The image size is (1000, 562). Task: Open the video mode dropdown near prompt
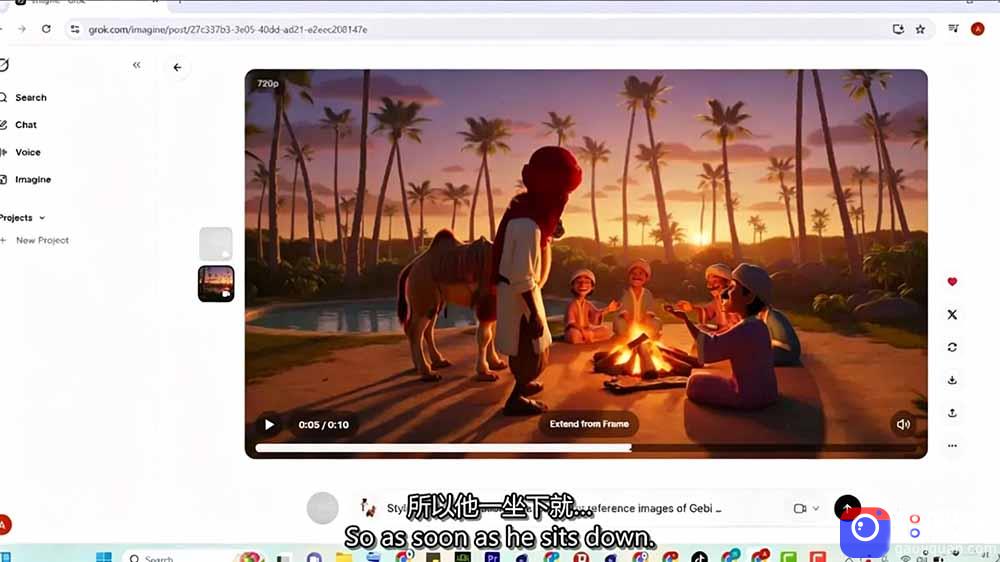click(806, 508)
